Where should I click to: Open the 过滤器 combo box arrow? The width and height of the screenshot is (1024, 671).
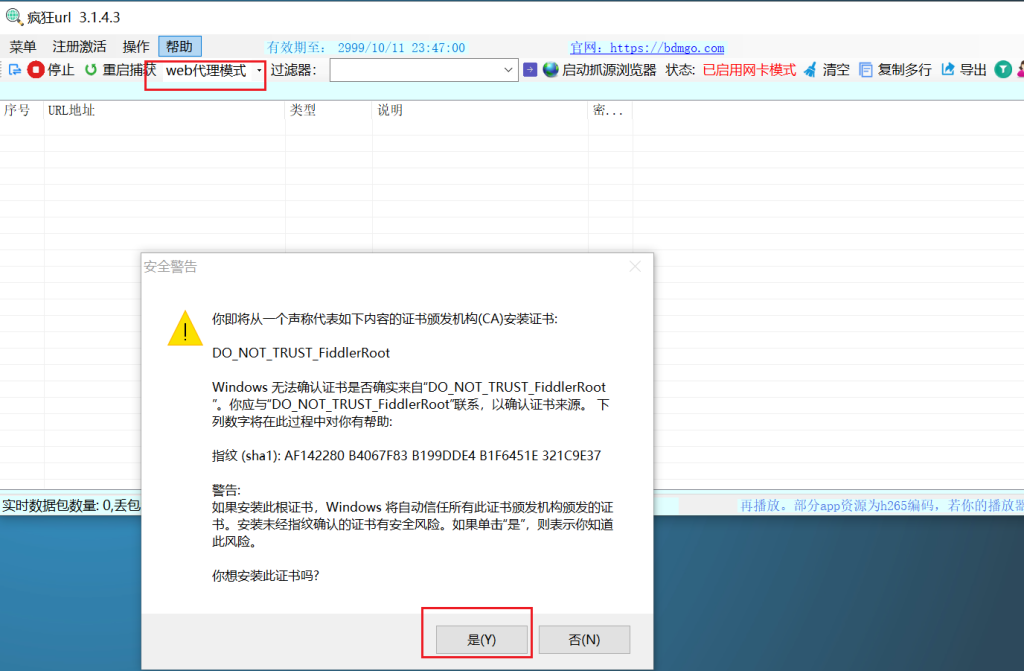(x=508, y=70)
